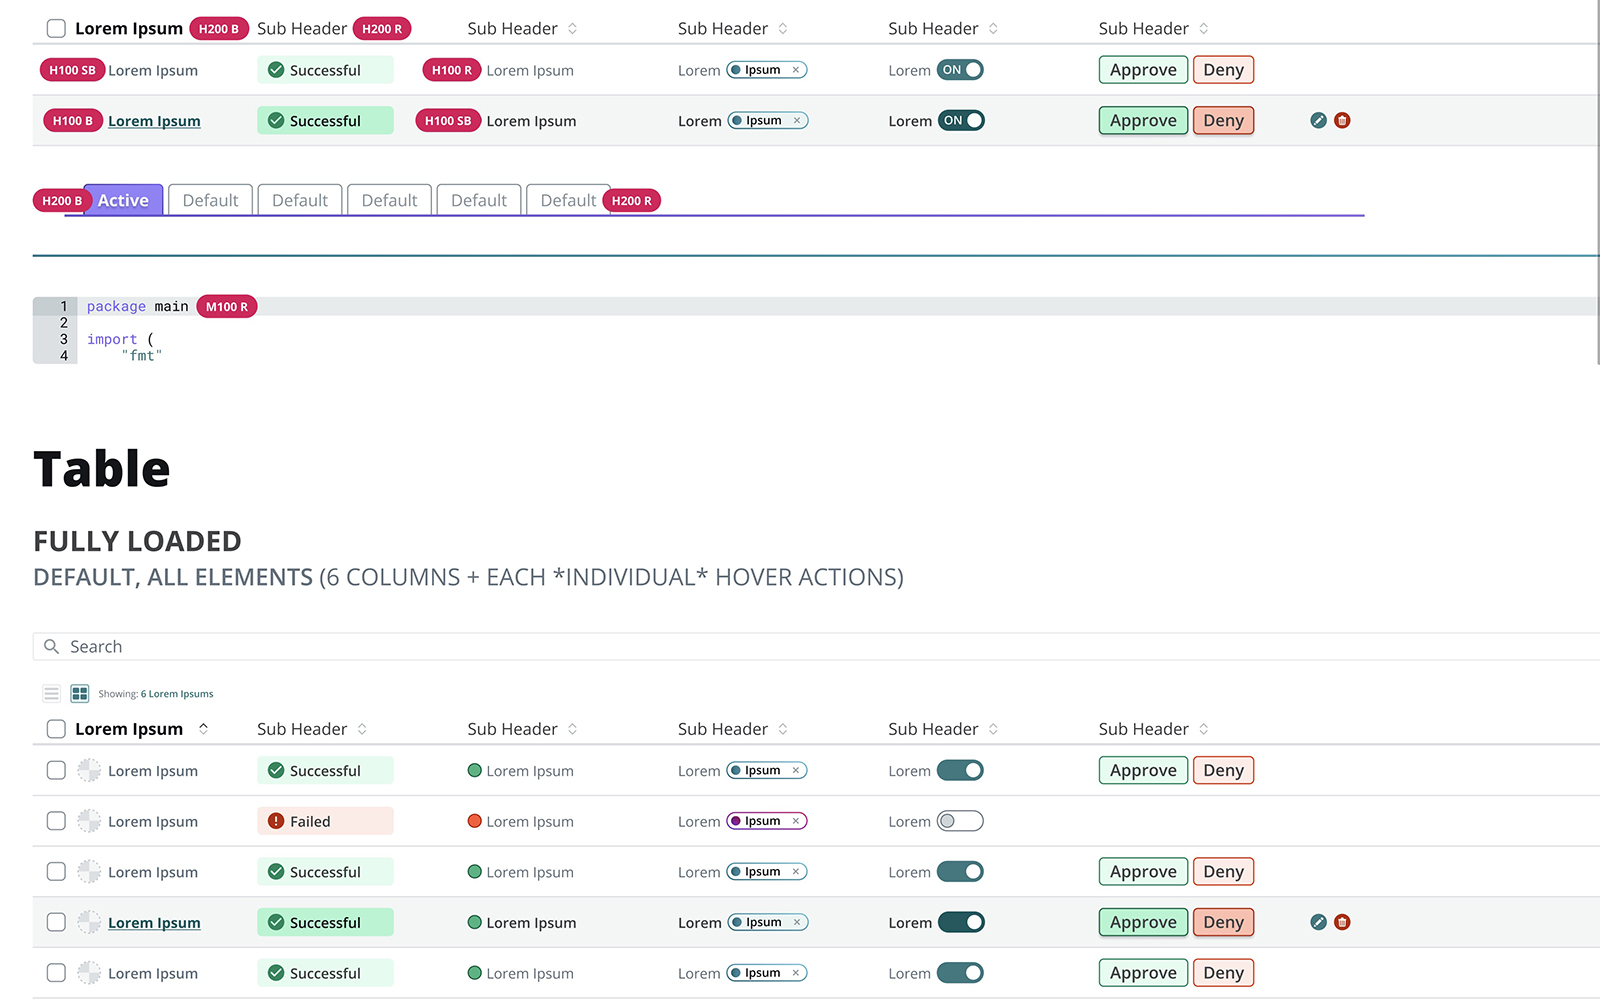Image resolution: width=1600 pixels, height=1000 pixels.
Task: Open the underlined Lorem Ipsum link in lower table
Action: click(x=154, y=923)
